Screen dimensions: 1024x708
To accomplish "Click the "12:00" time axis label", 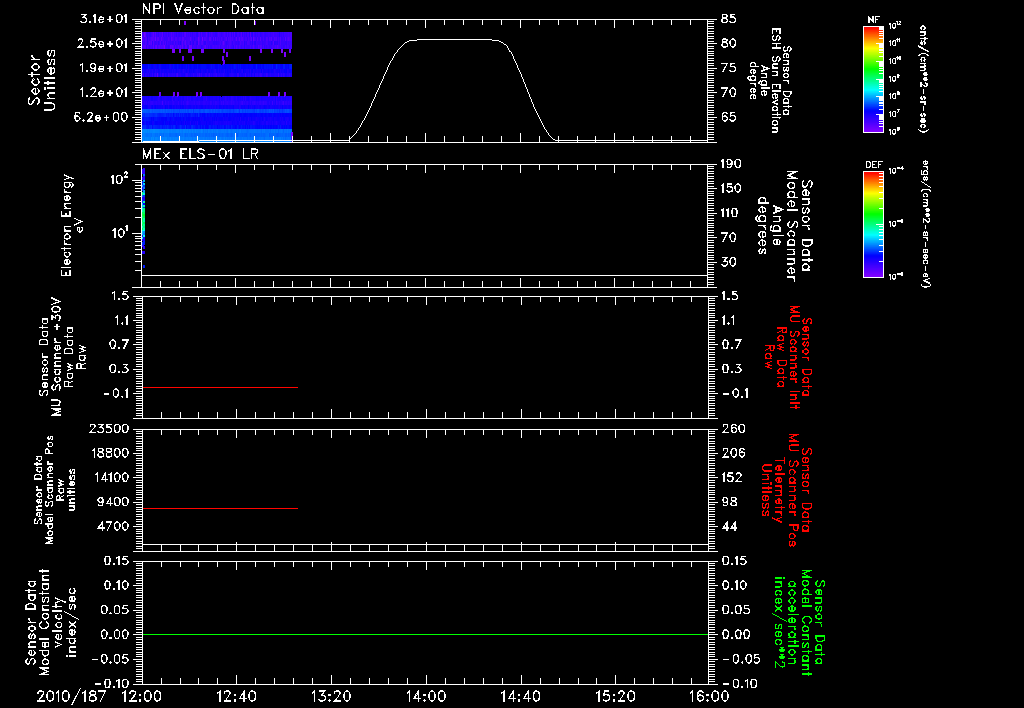I will tap(142, 696).
